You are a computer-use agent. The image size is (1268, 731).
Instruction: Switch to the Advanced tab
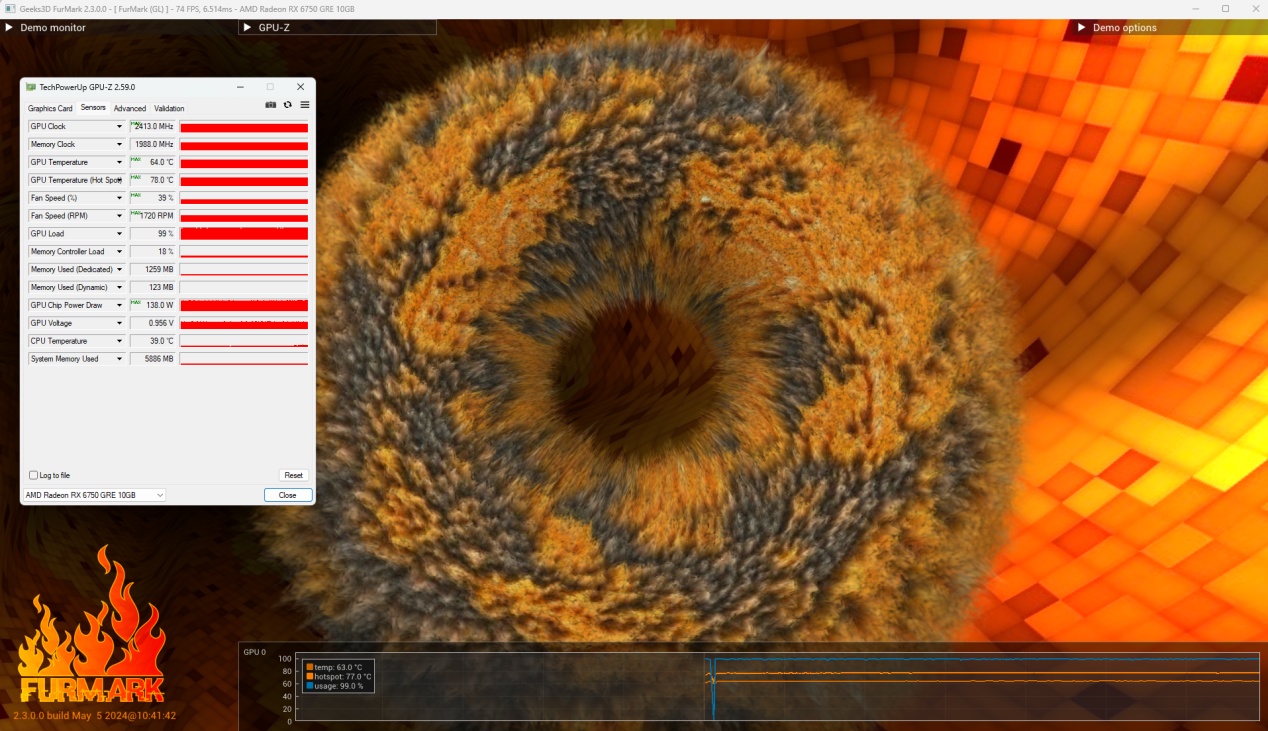tap(130, 109)
